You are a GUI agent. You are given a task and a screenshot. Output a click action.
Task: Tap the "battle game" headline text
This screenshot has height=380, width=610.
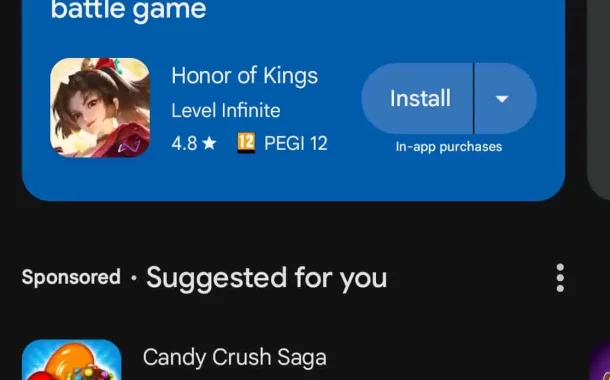pos(128,10)
